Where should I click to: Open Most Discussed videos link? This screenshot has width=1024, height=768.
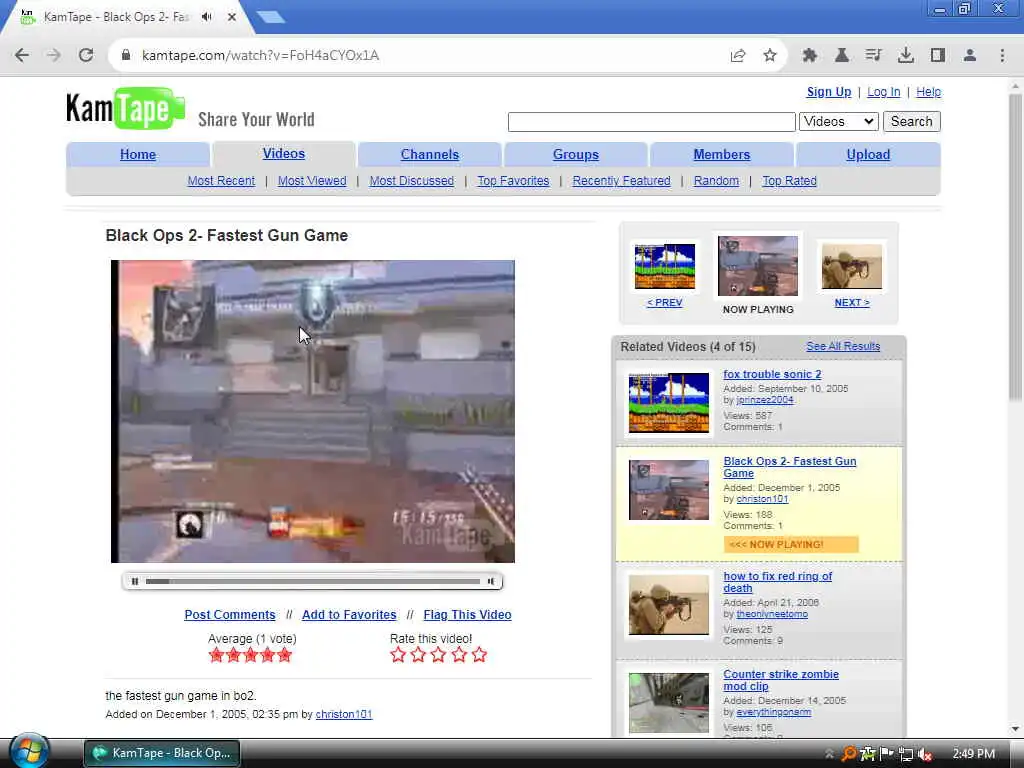(411, 181)
